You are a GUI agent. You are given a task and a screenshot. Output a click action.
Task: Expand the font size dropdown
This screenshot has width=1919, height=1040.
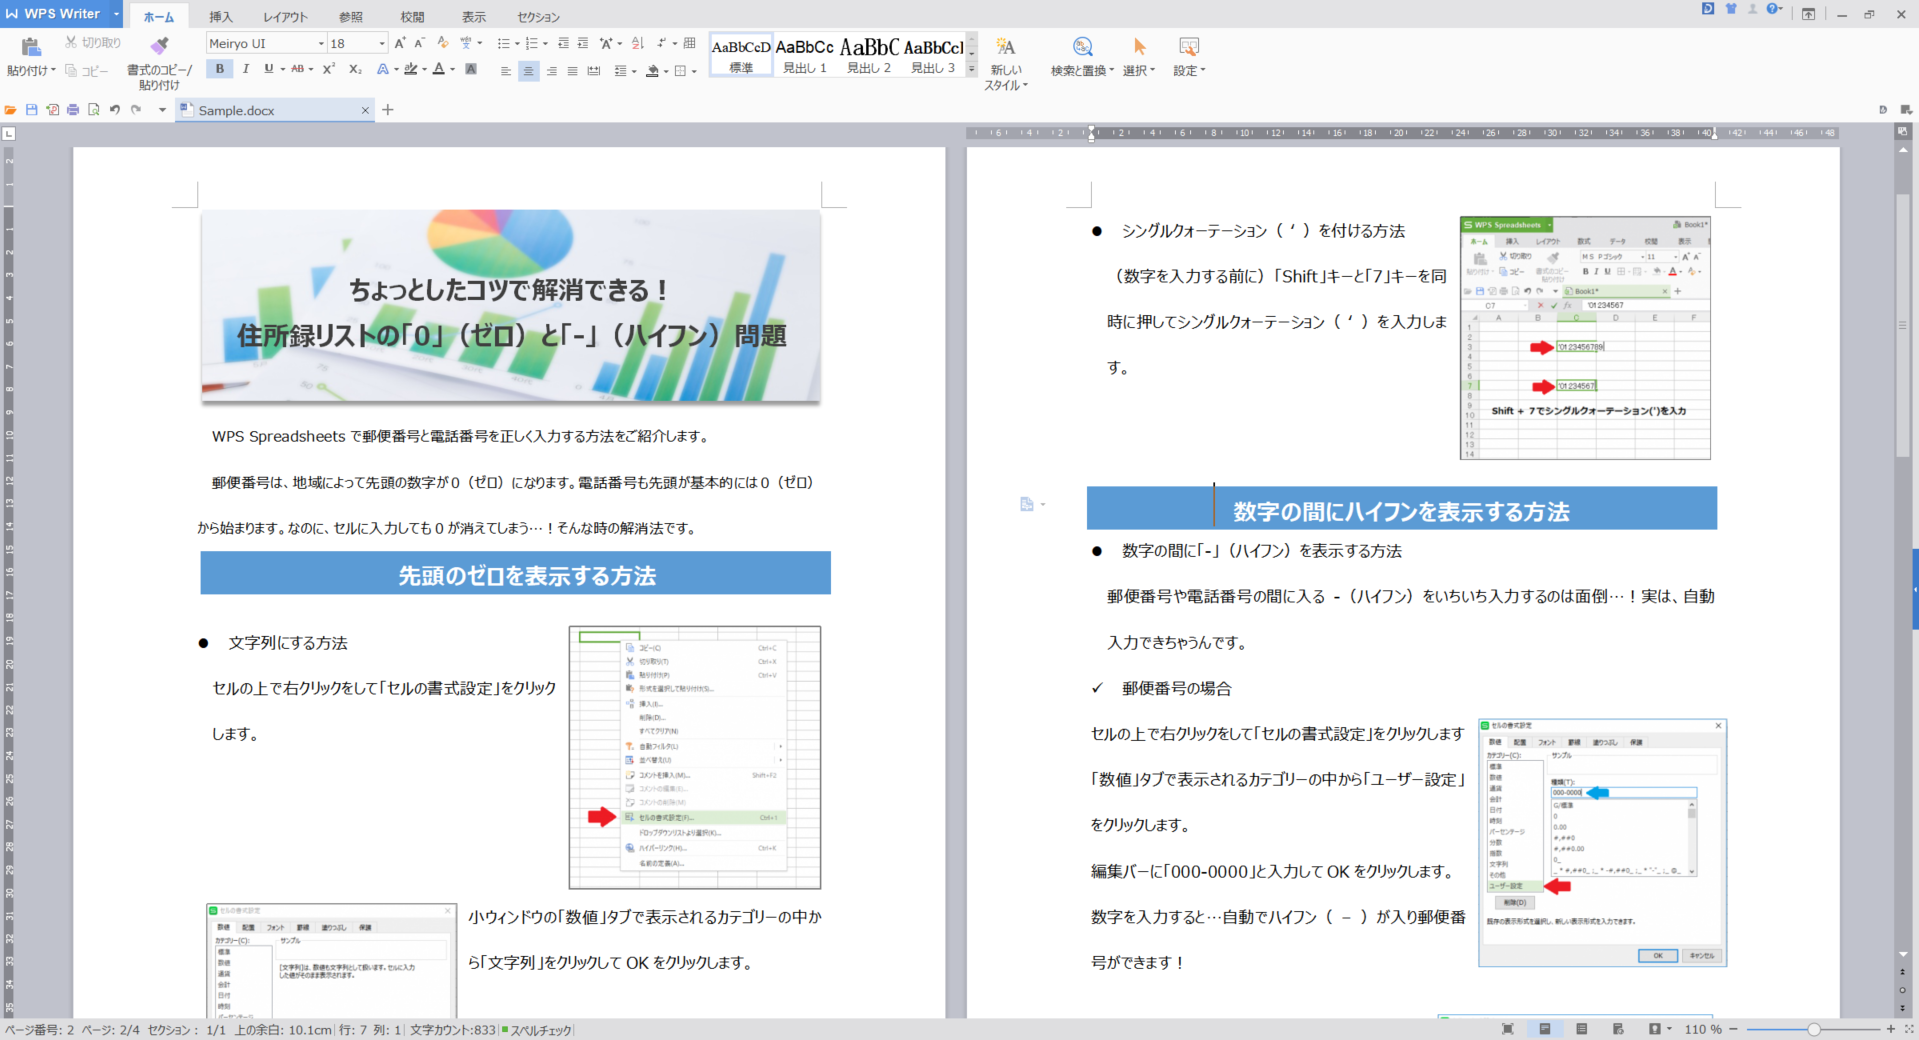coord(381,44)
